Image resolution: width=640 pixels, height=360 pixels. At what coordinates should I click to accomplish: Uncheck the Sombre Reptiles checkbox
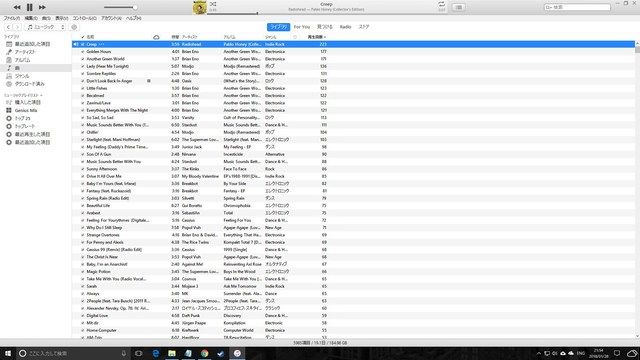point(82,74)
